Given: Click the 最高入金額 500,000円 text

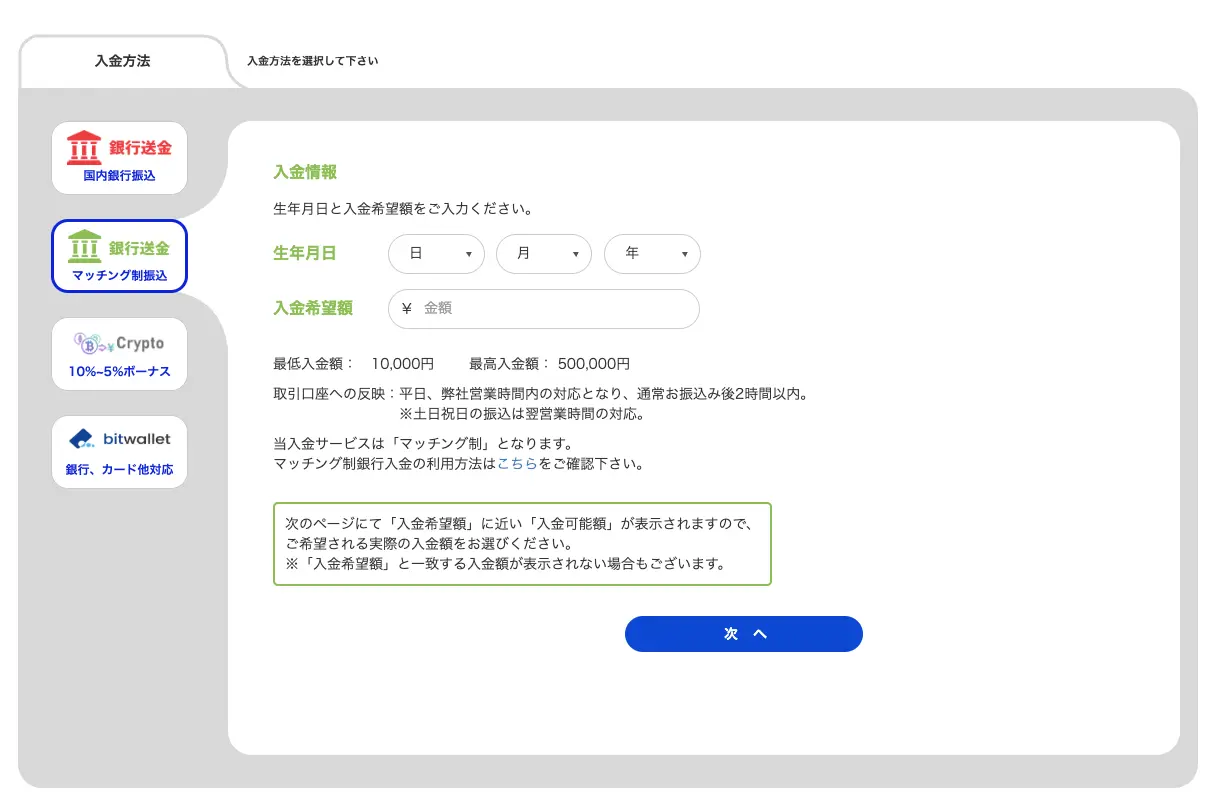Looking at the screenshot, I should (549, 364).
